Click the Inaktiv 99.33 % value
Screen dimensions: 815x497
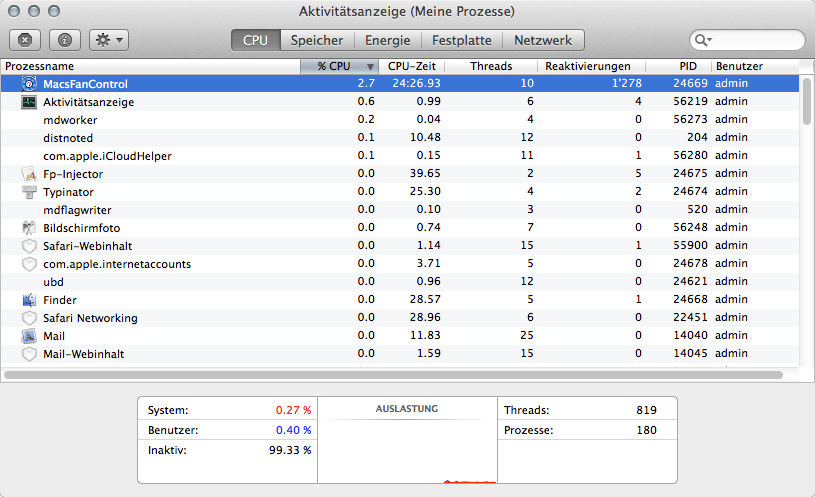pos(290,450)
